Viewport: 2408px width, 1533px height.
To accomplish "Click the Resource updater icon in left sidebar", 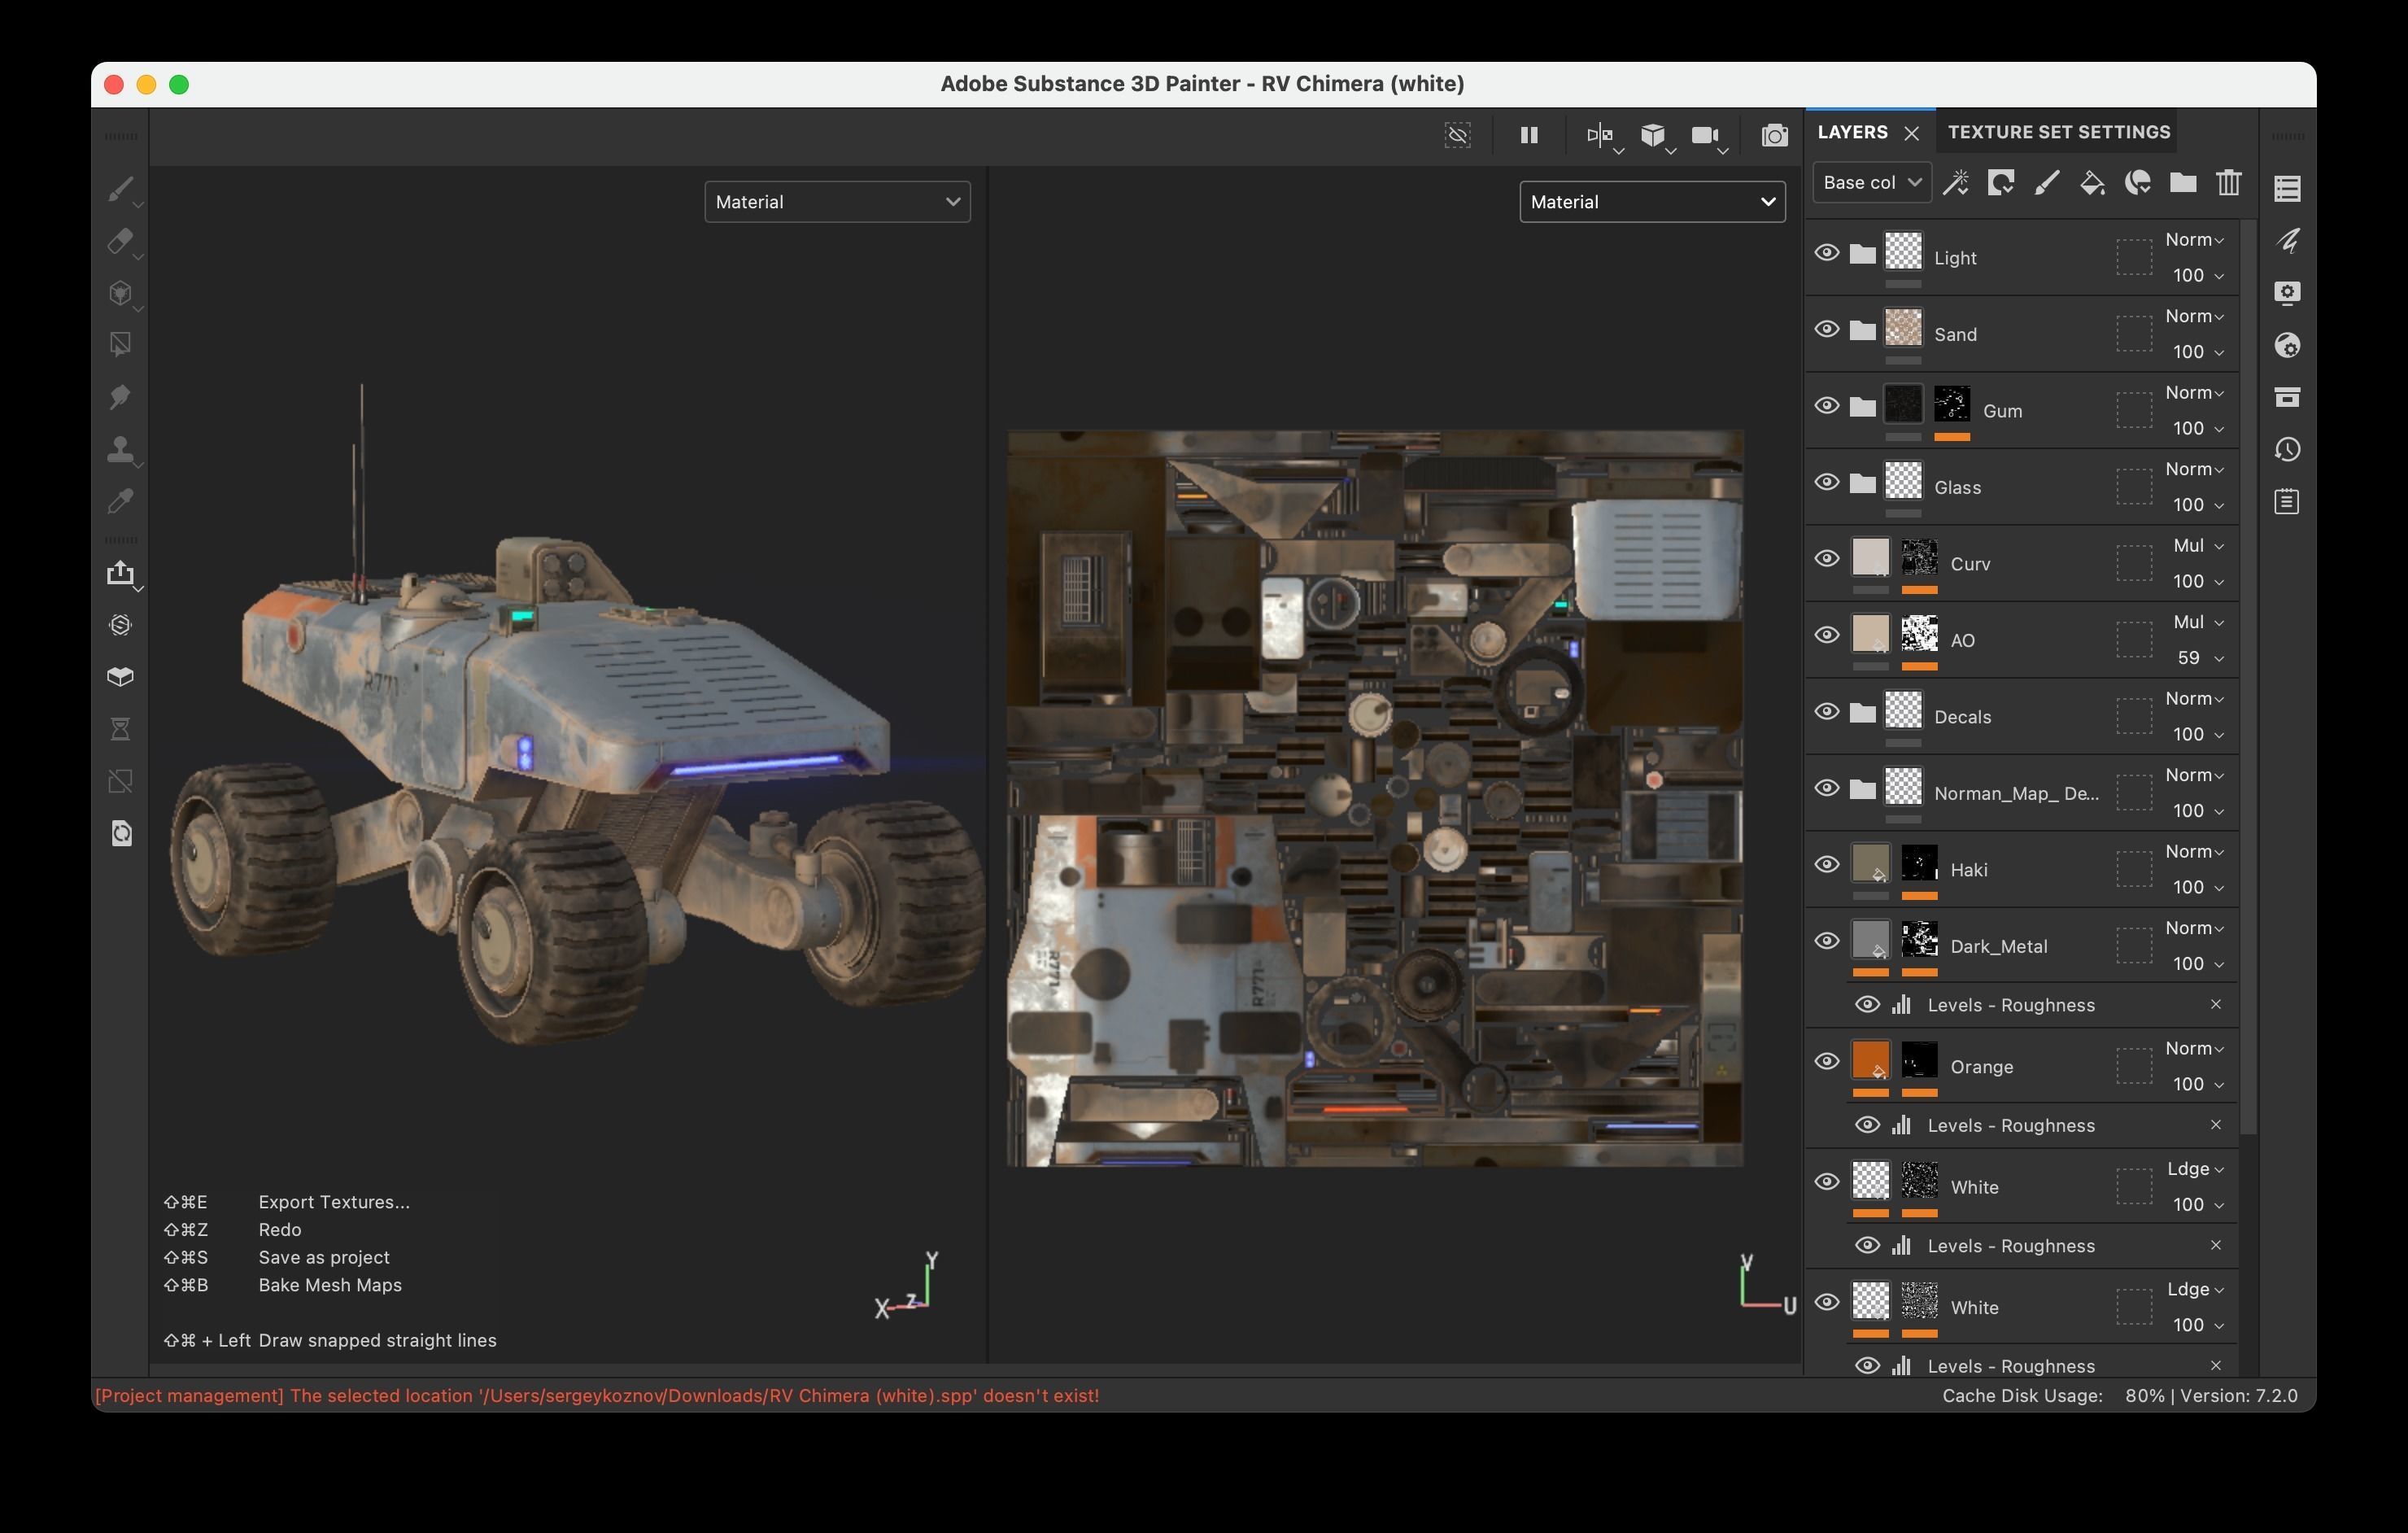I will pos(120,833).
